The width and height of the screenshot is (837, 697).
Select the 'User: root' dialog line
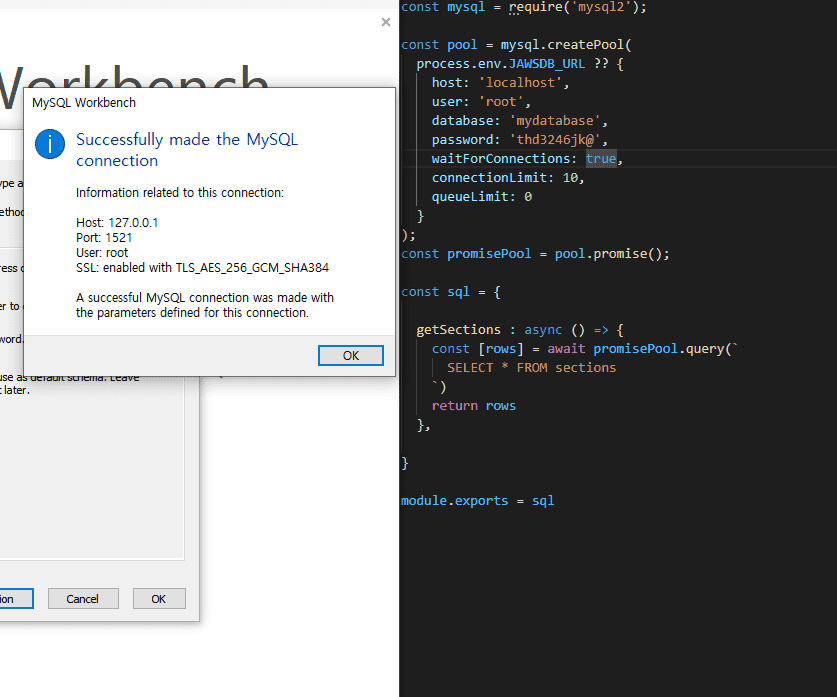point(102,252)
